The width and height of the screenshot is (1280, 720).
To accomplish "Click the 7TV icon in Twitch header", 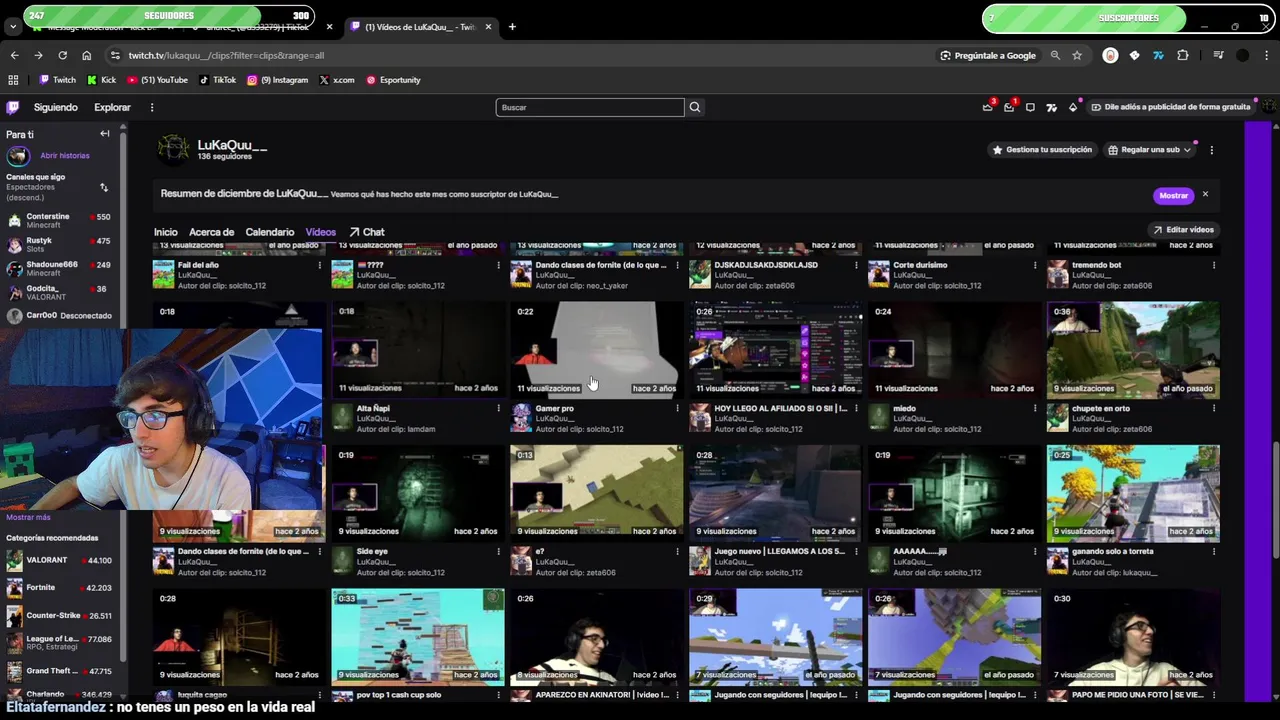I will tap(1051, 107).
